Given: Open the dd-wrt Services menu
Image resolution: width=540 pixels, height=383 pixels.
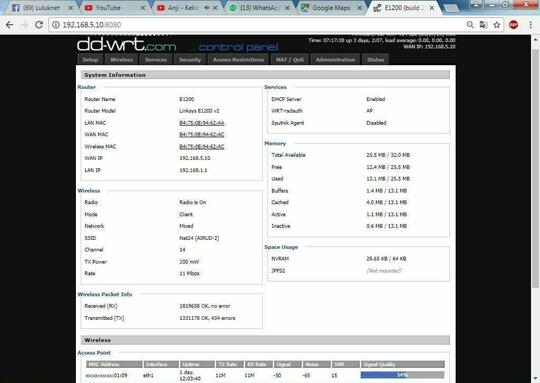Looking at the screenshot, I should coord(156,60).
